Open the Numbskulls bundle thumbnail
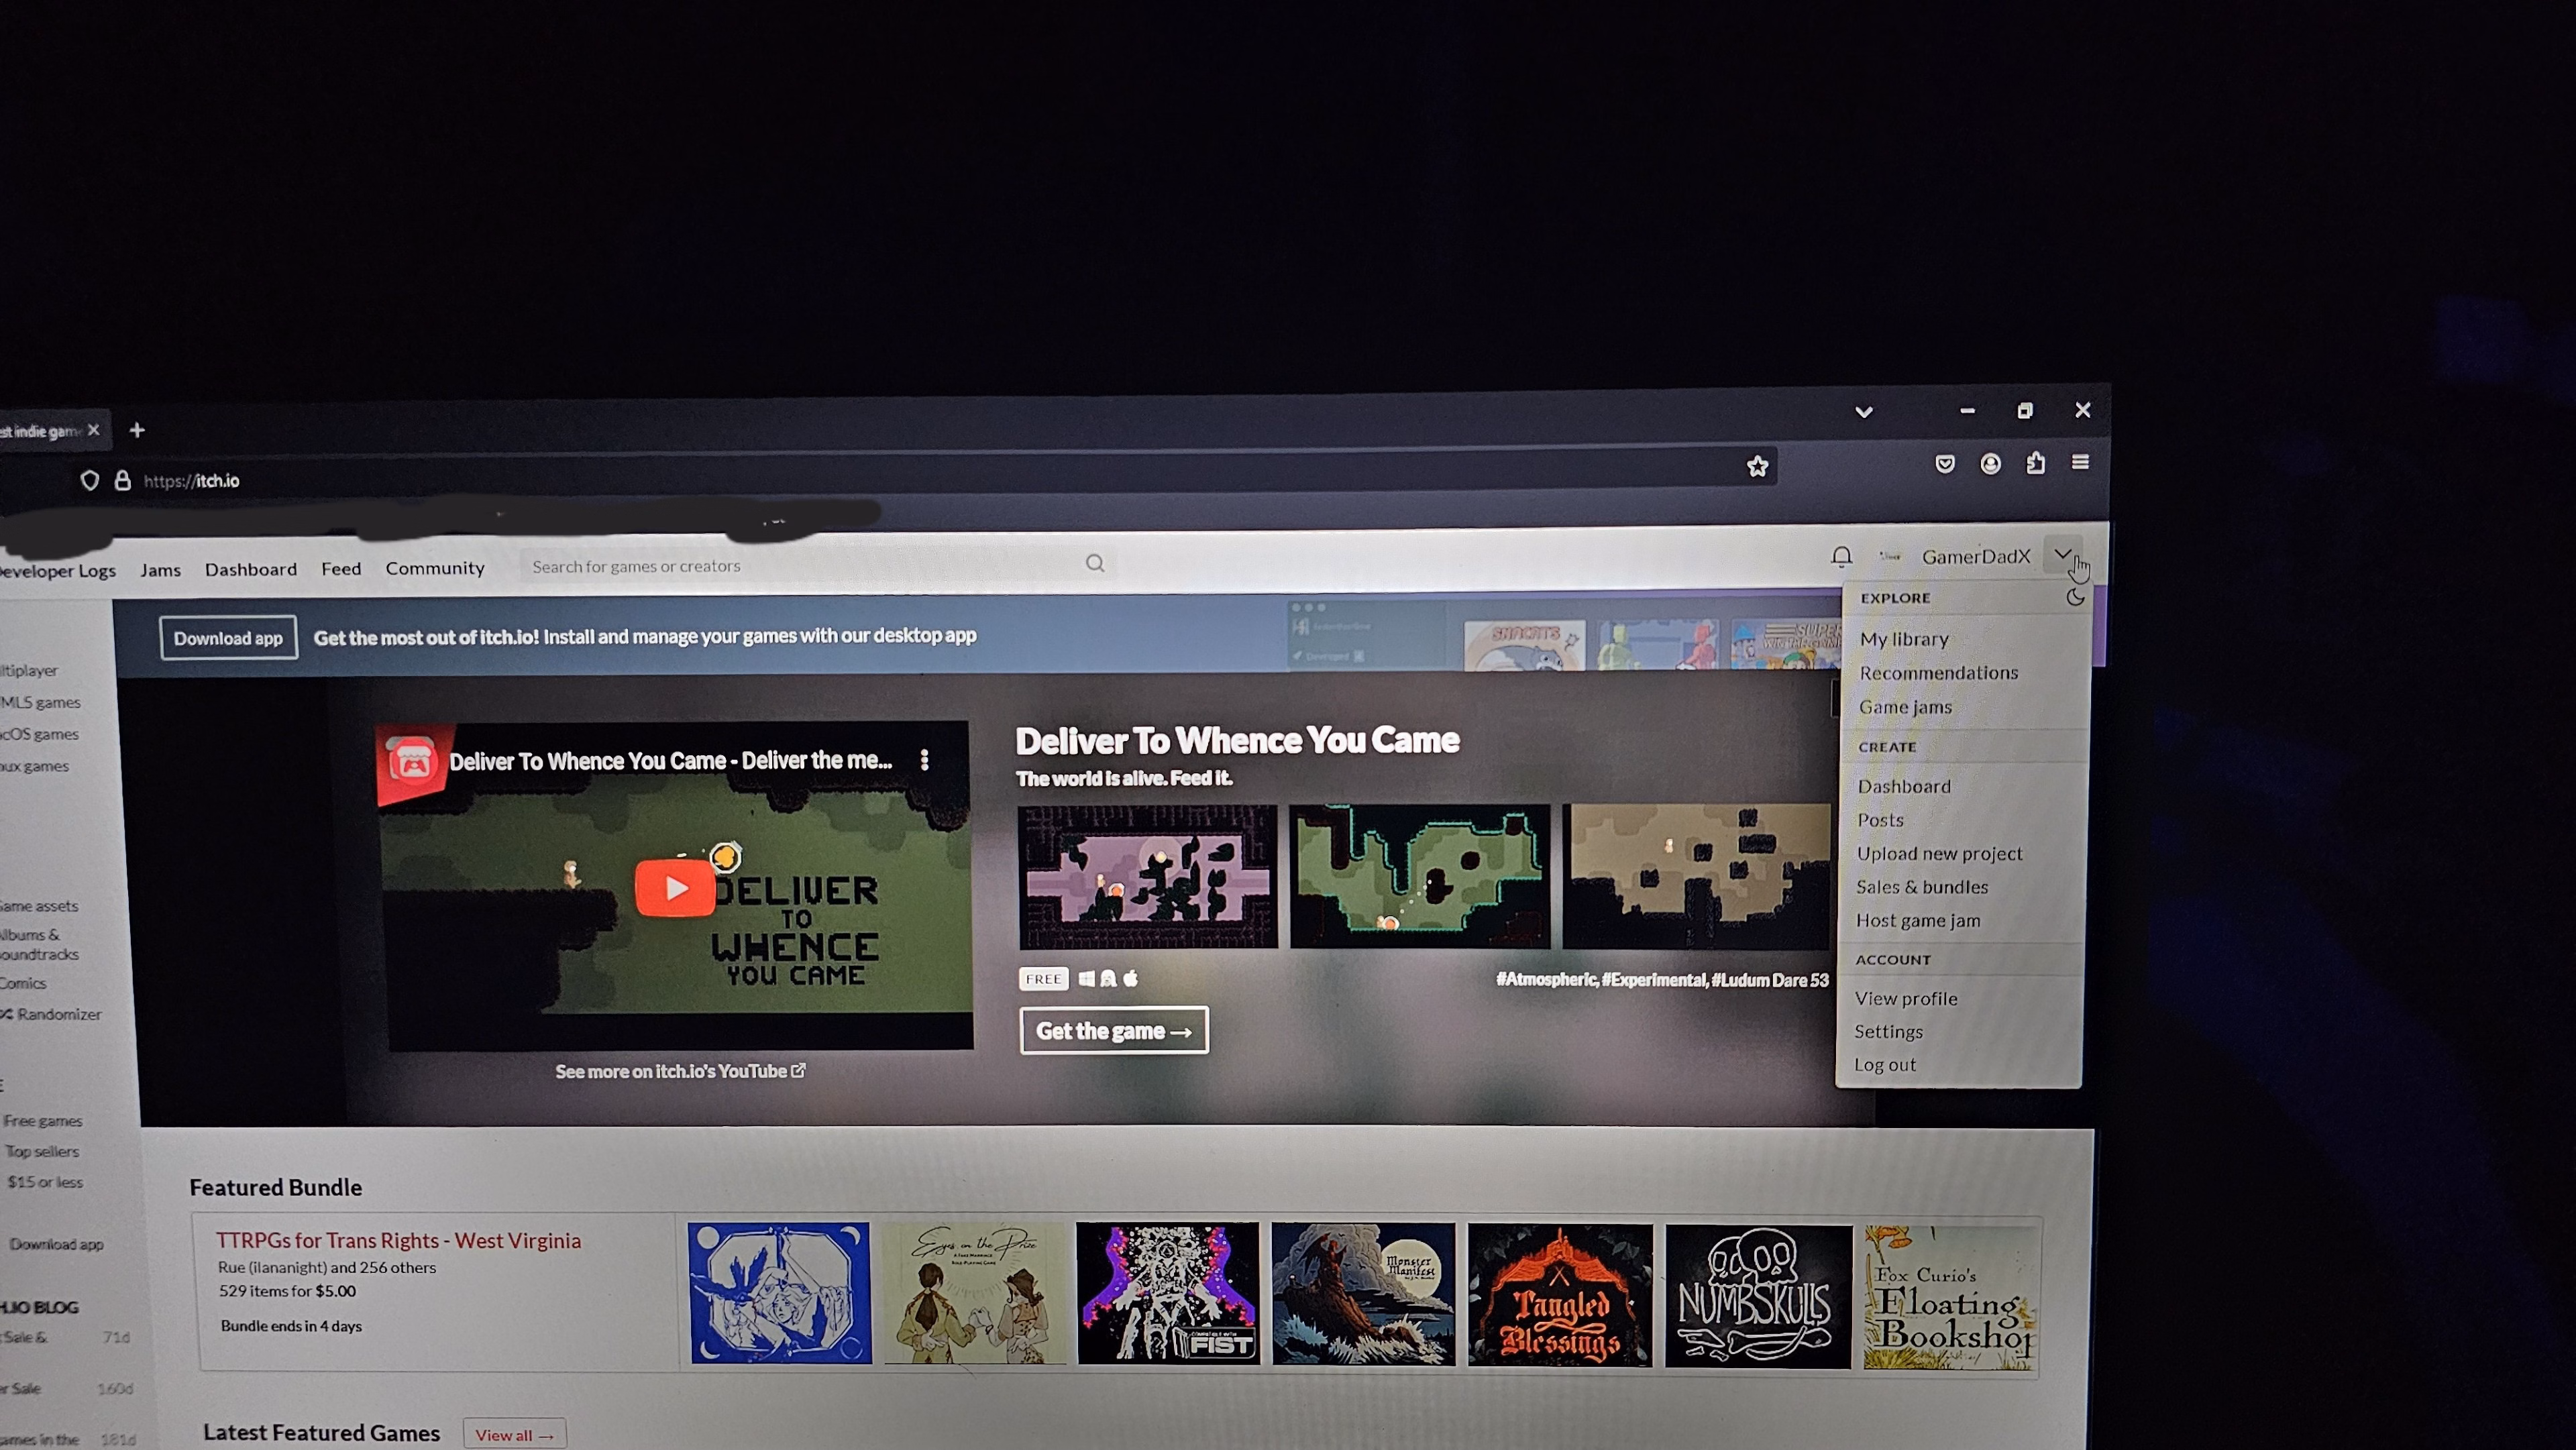Screen dimensions: 2576x1450 pos(1758,1296)
